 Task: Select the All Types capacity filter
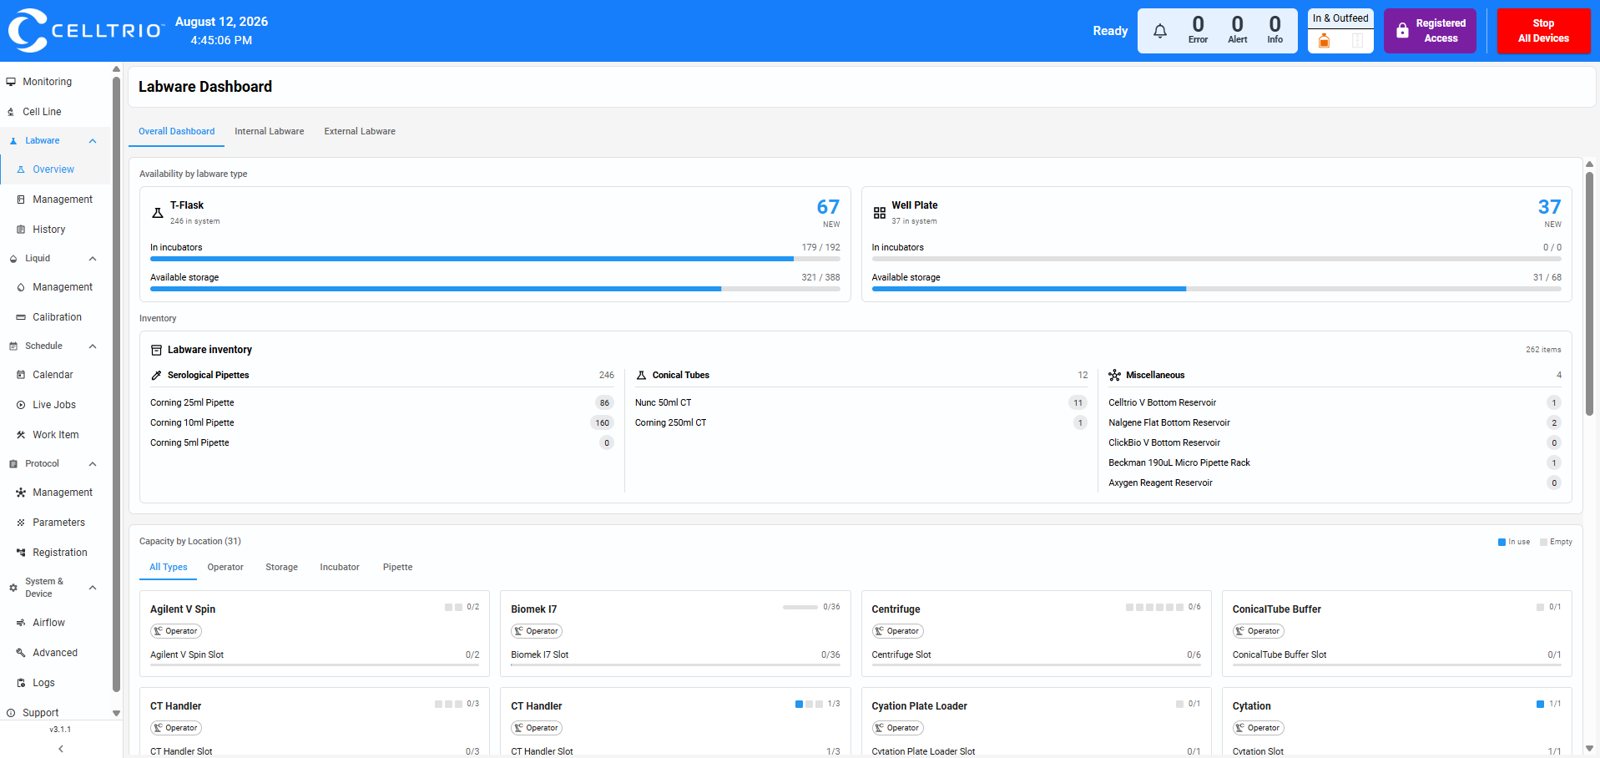pos(168,567)
